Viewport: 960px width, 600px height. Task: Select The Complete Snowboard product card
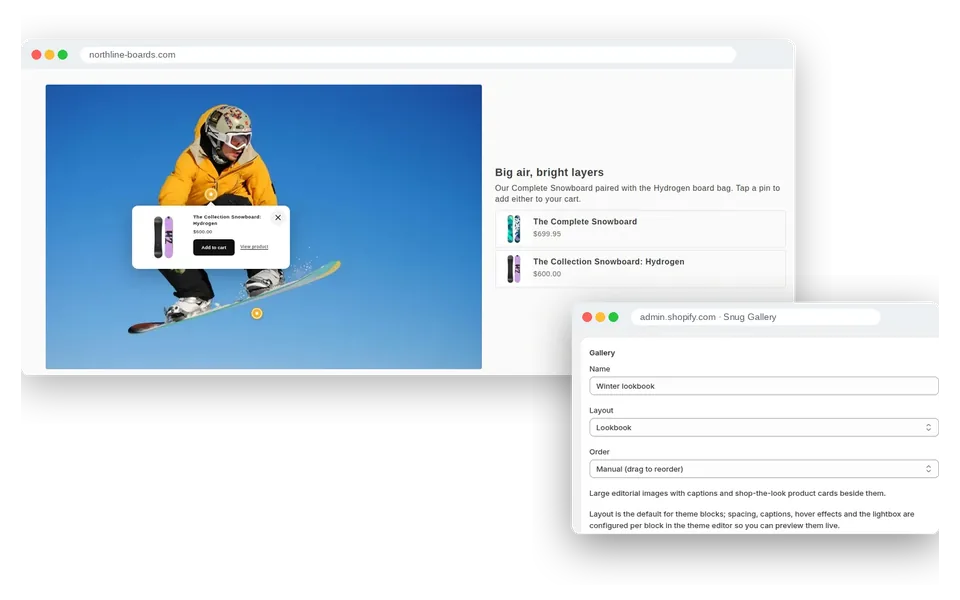pos(640,228)
